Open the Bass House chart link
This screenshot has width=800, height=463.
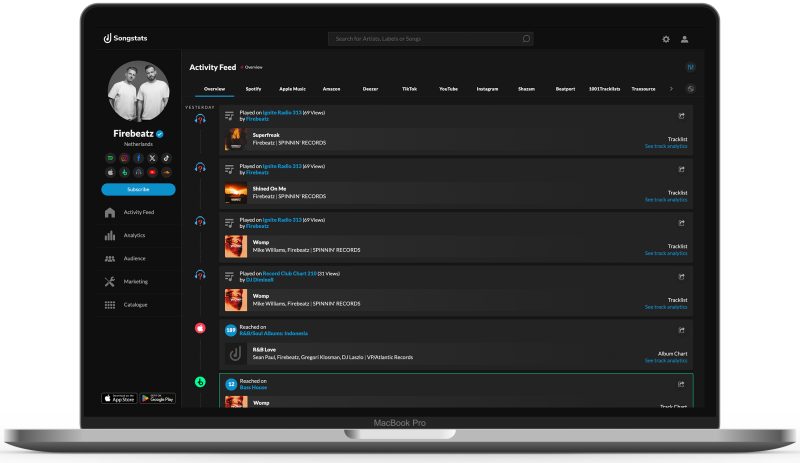click(x=253, y=387)
